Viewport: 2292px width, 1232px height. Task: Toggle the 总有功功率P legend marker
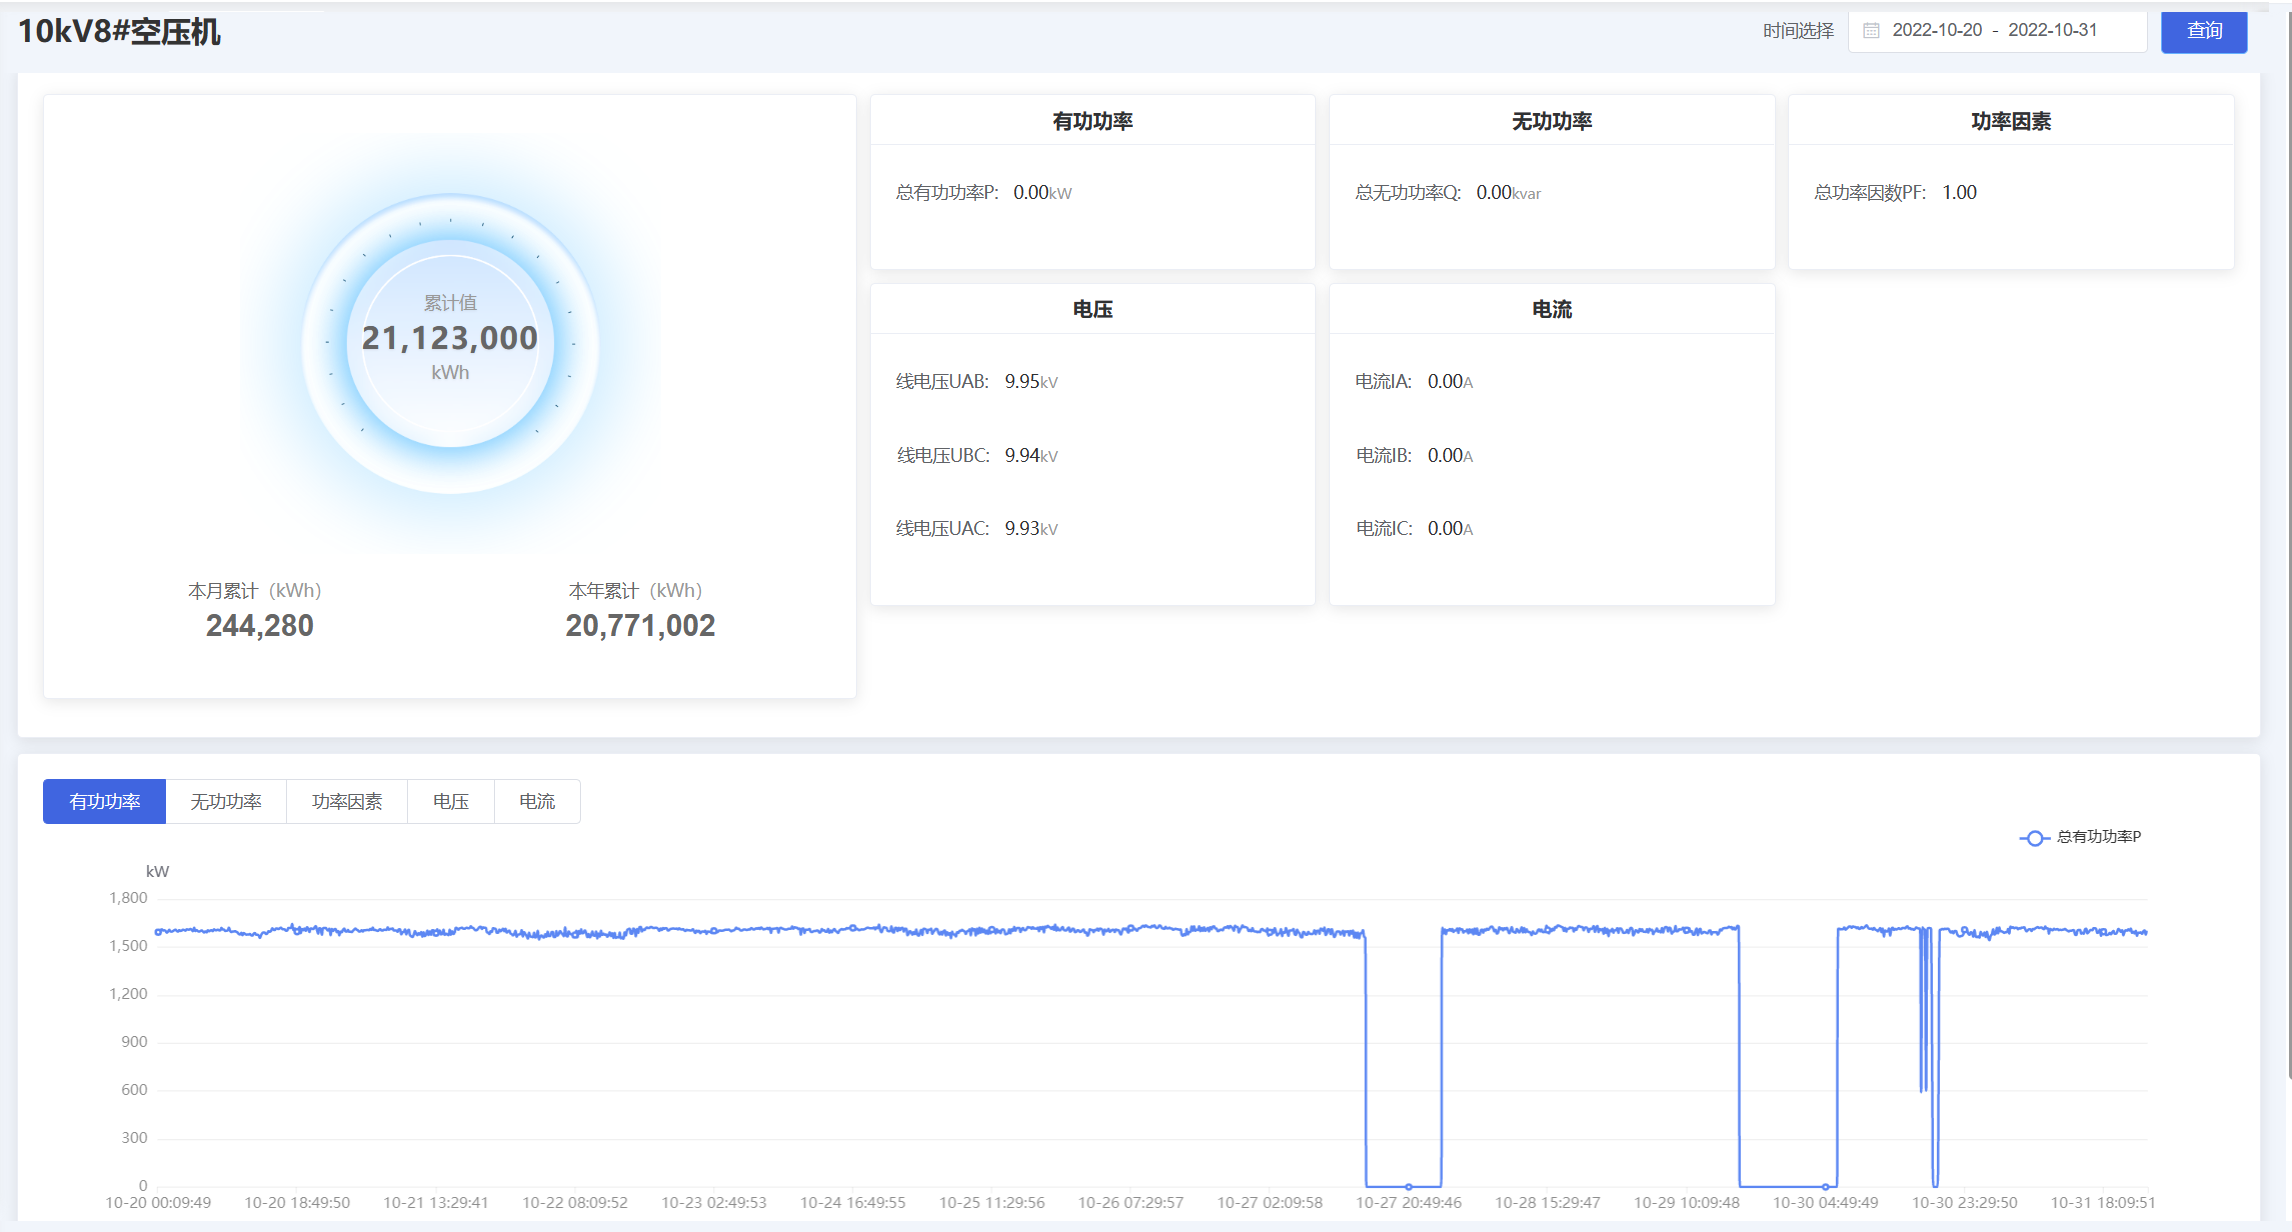(2034, 838)
